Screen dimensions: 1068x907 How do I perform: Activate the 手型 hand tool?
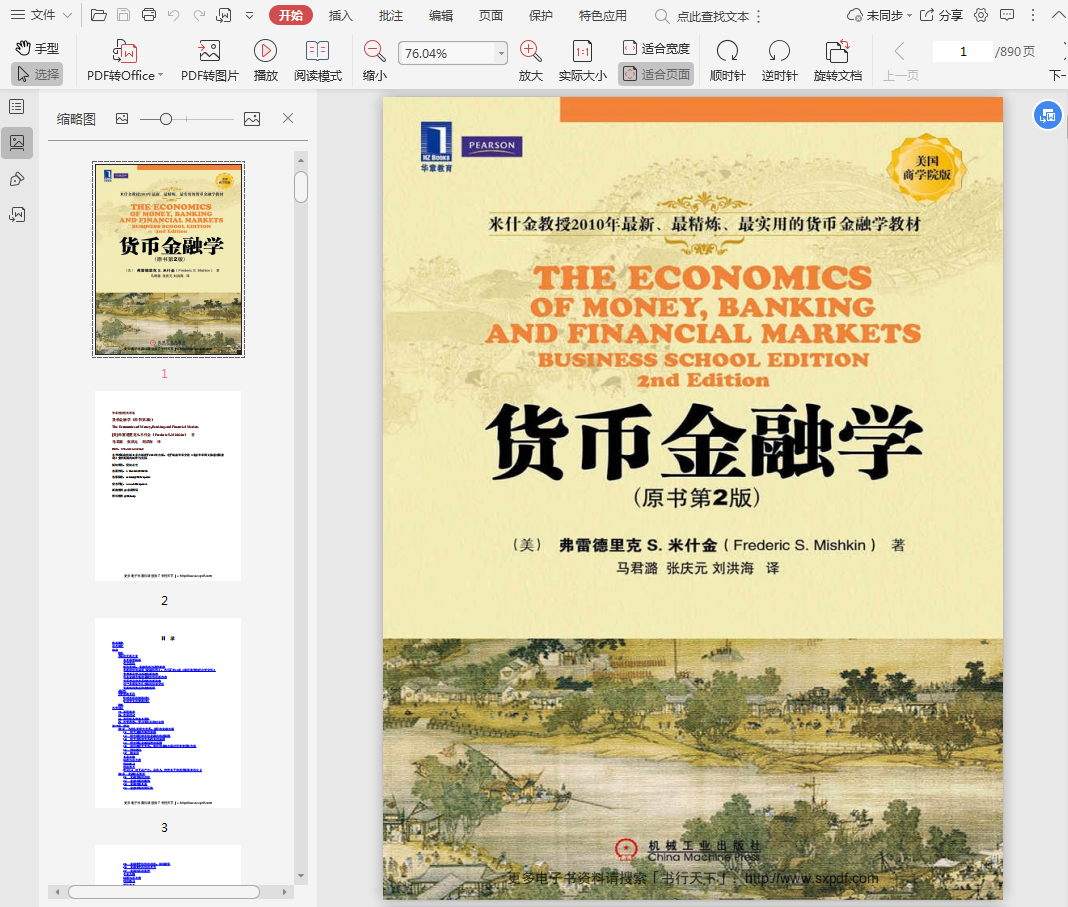[x=37, y=48]
